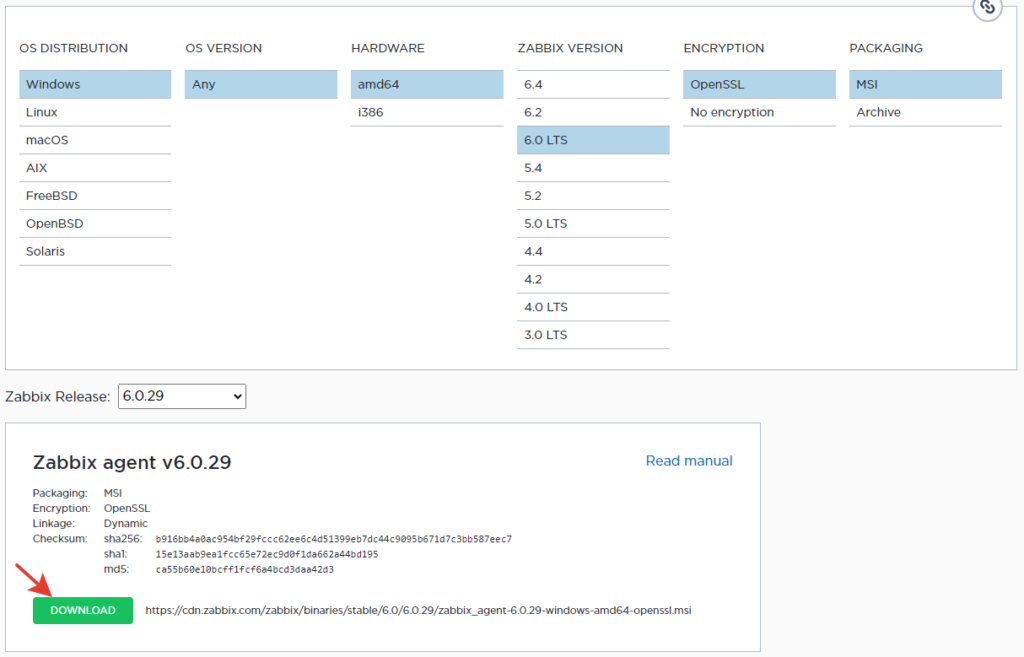
Task: Choose Zabbix version 5.0 LTS
Action: pos(593,223)
